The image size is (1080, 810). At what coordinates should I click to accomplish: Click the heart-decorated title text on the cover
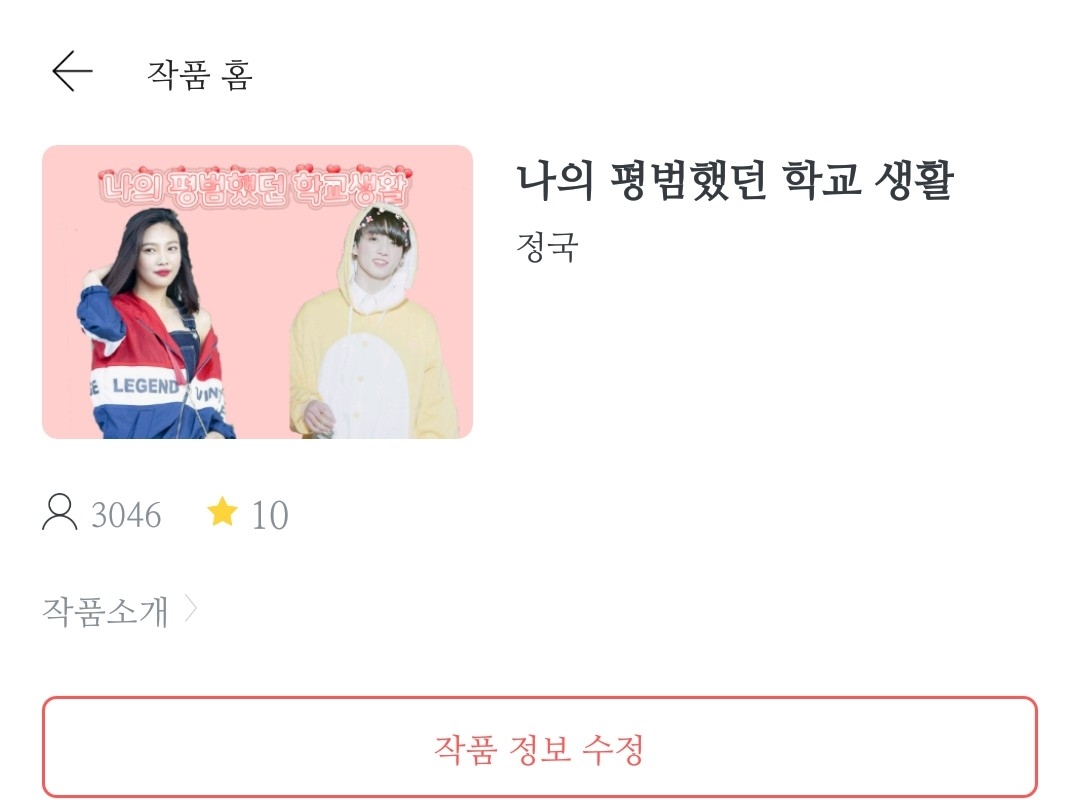pos(255,186)
